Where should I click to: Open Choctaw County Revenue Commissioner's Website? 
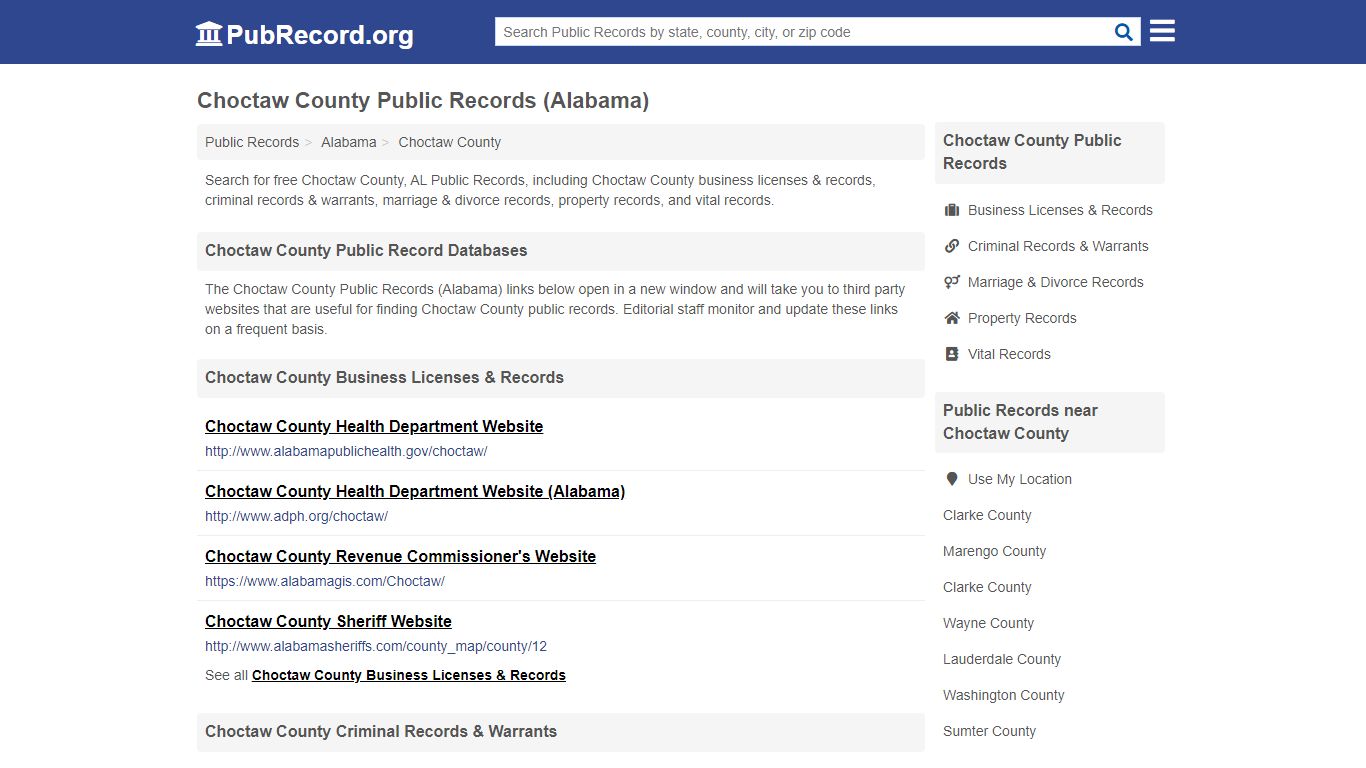[x=400, y=556]
